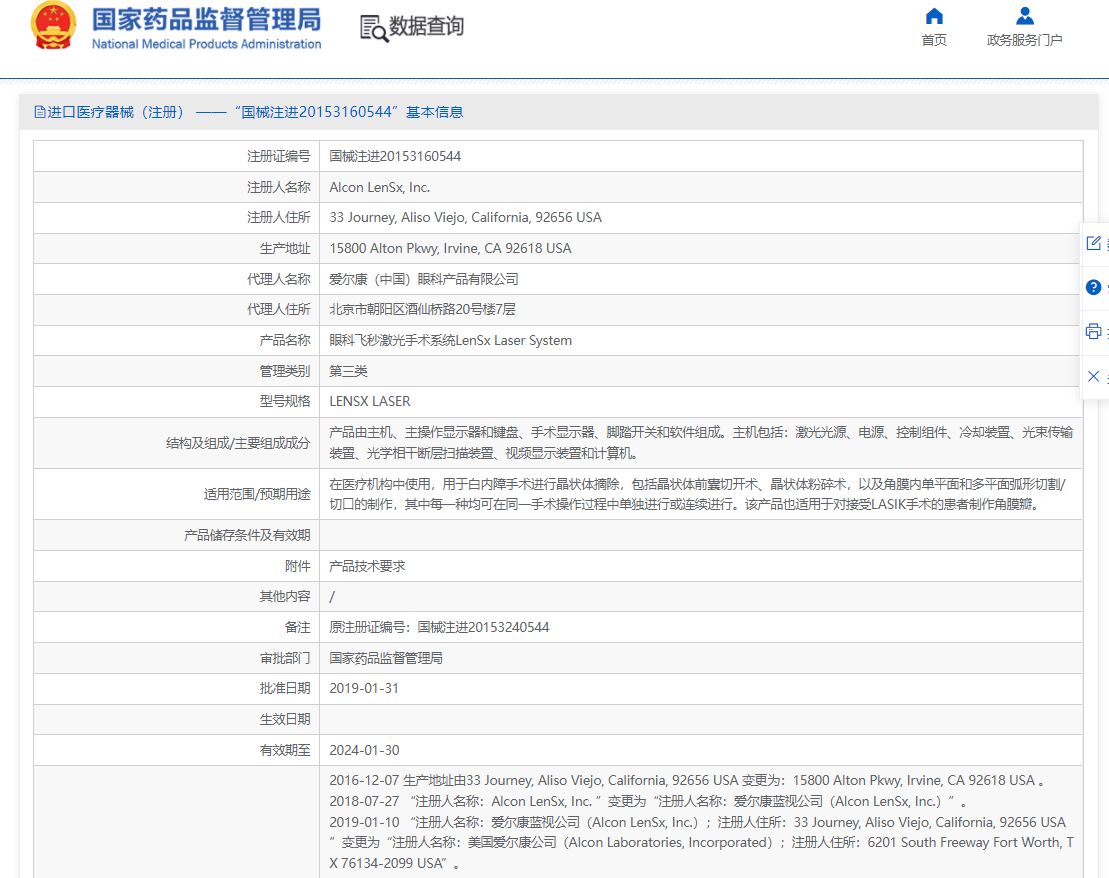Screen dimensions: 1109x878
Task: Select the 2018-07-27 change record line
Action: 648,802
